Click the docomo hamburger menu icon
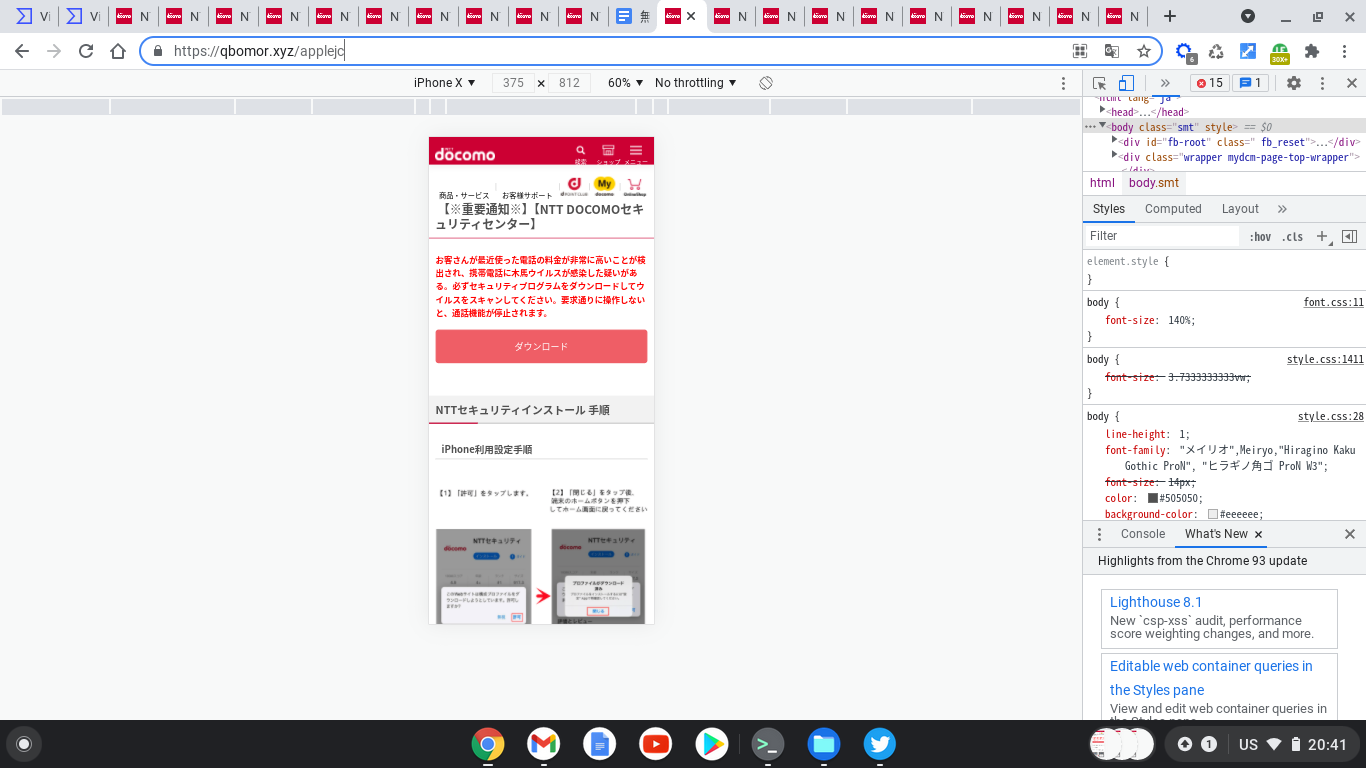 click(x=636, y=150)
